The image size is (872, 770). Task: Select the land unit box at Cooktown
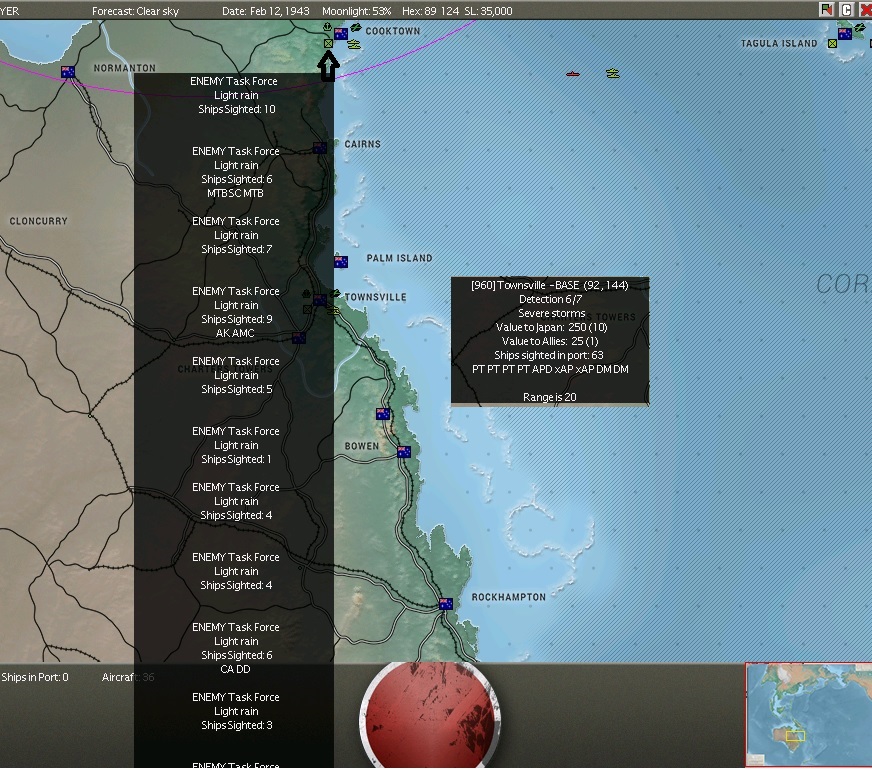coord(328,43)
